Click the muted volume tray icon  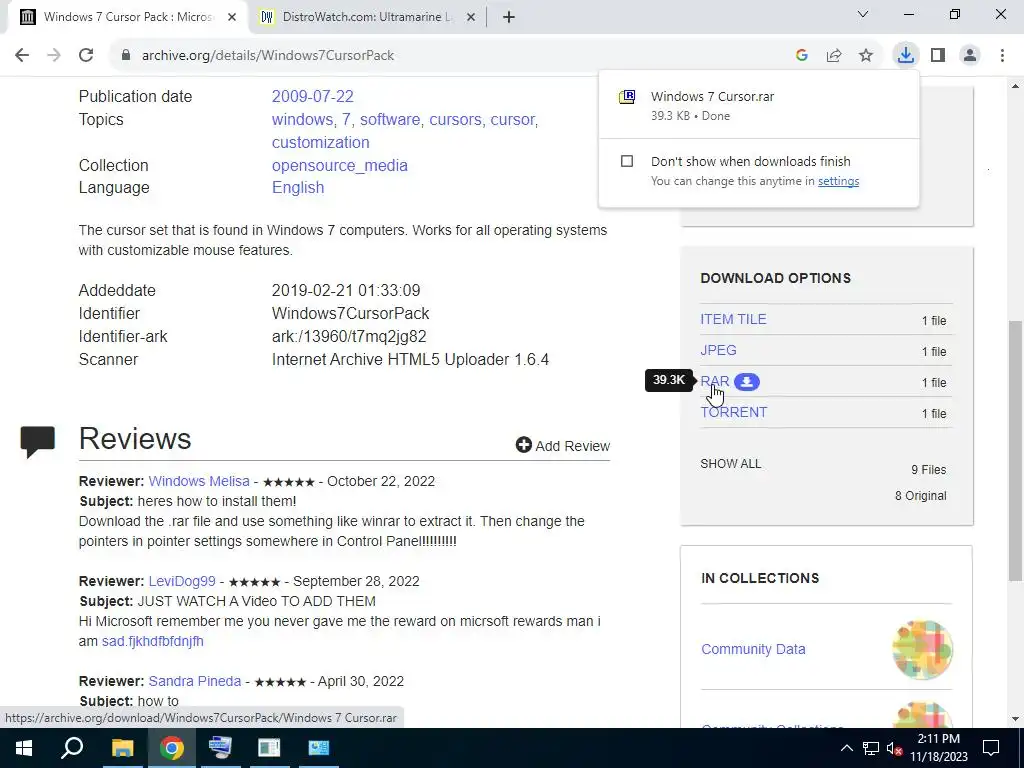click(894, 748)
